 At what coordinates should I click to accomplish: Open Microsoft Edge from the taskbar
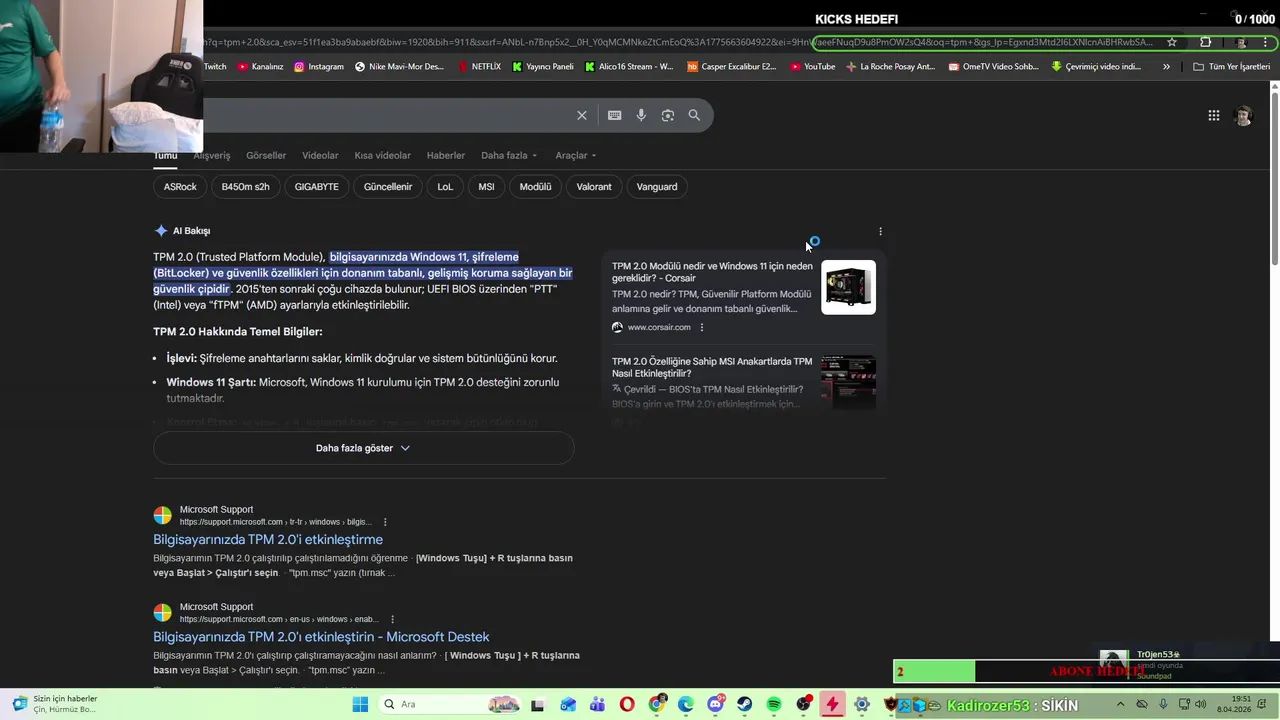pos(686,704)
